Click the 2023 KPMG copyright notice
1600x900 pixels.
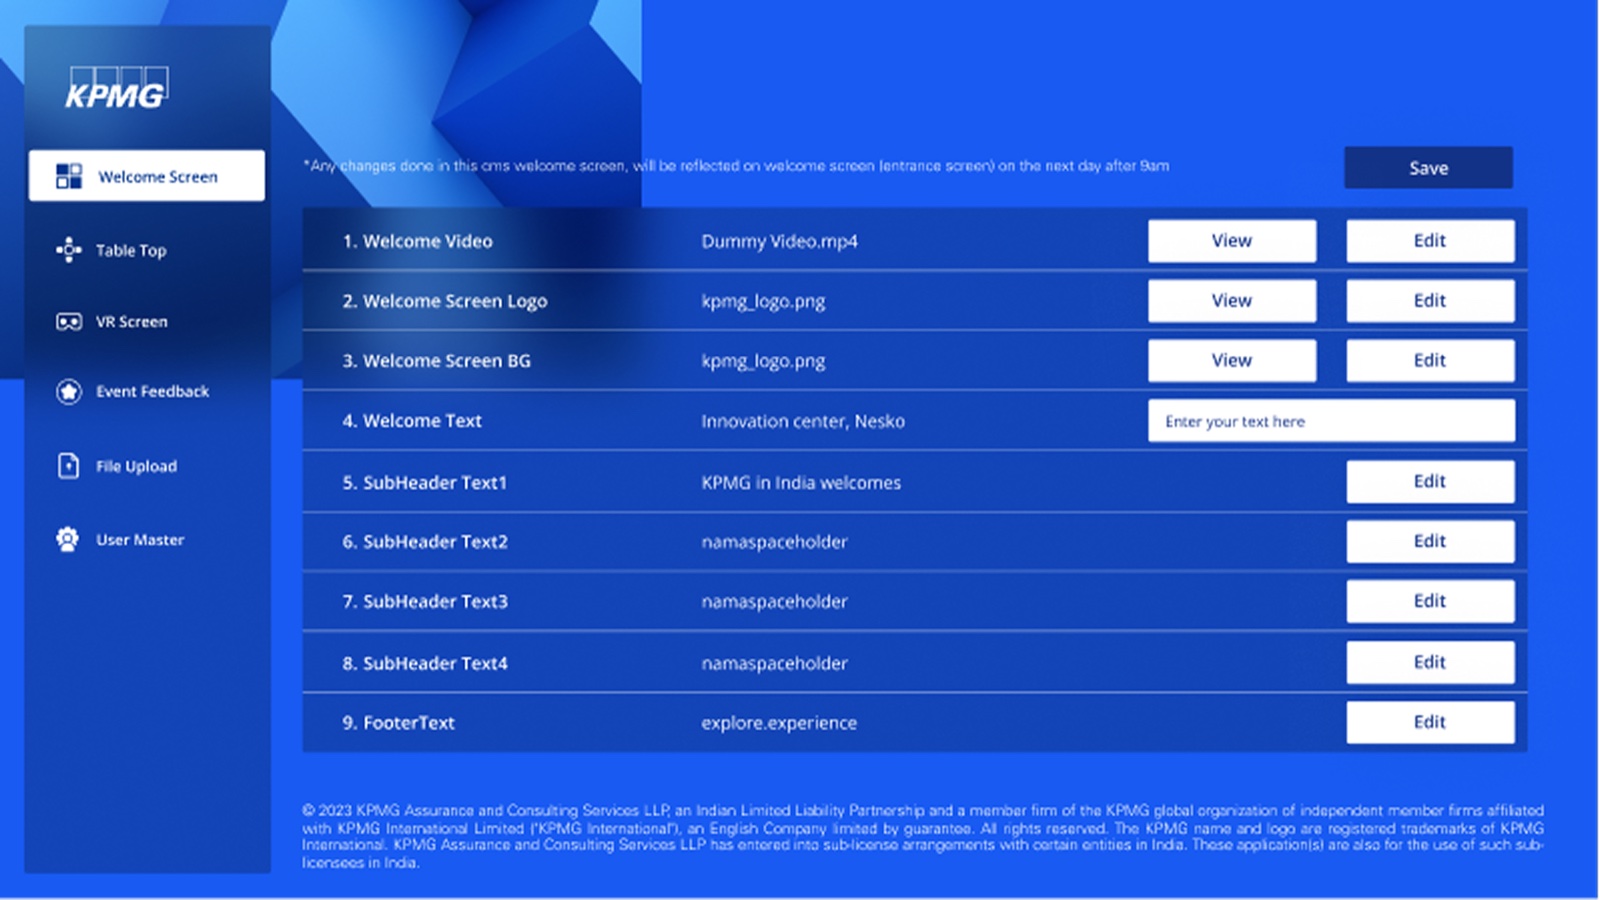[x=923, y=836]
